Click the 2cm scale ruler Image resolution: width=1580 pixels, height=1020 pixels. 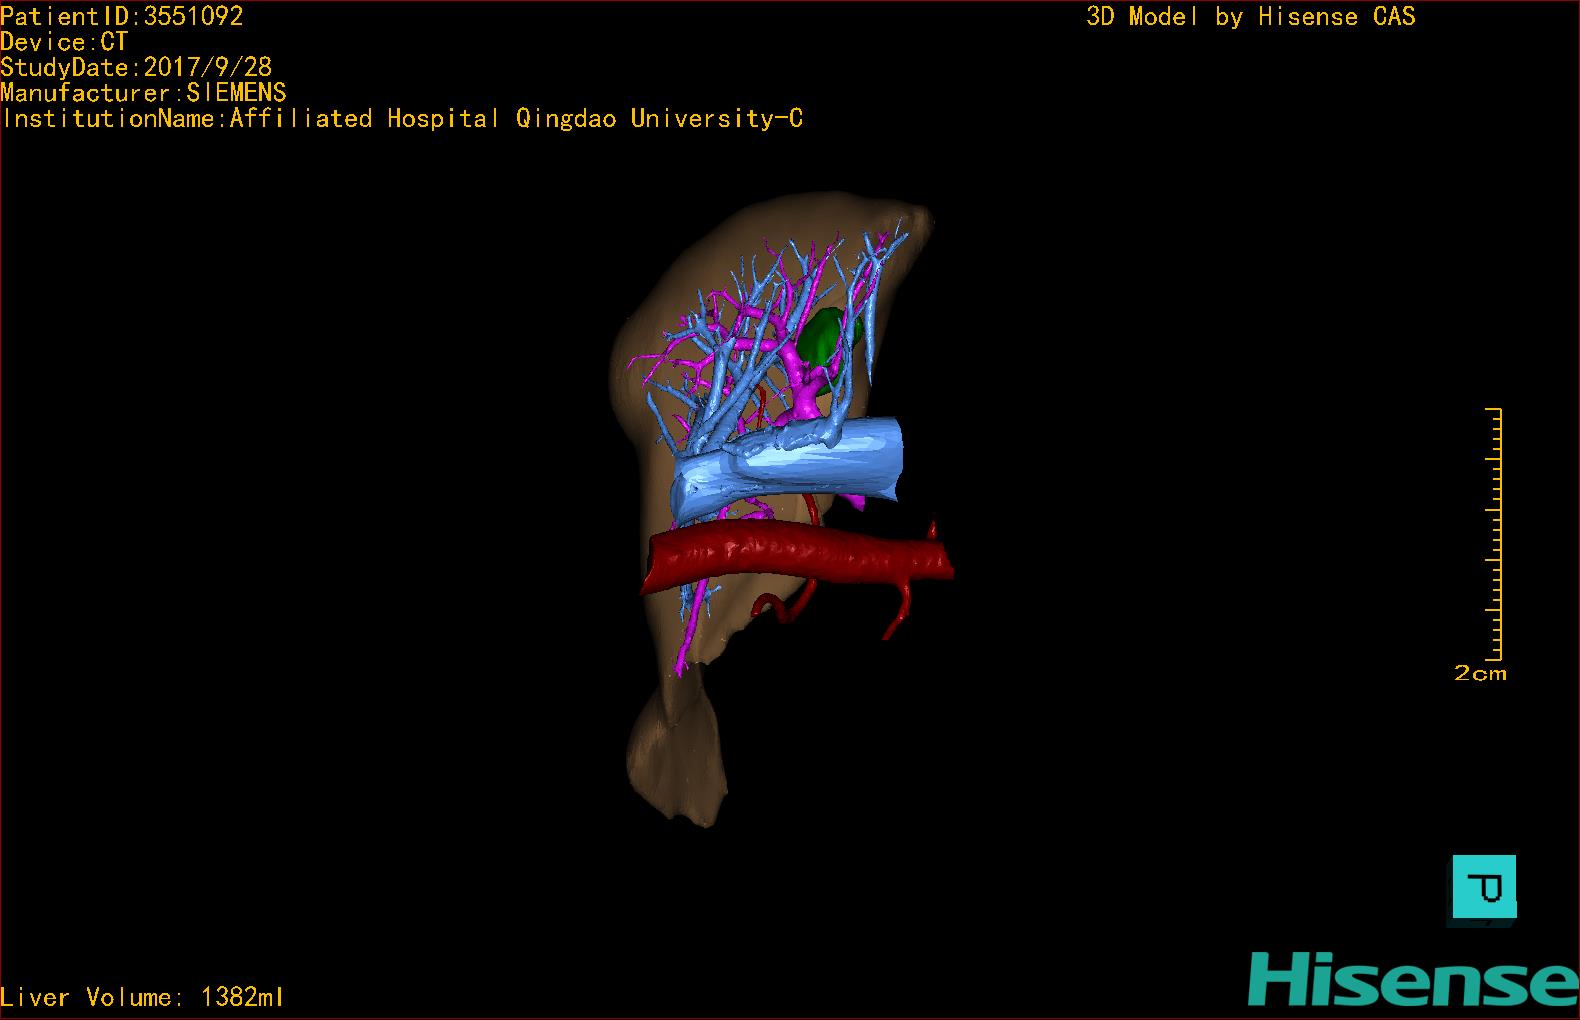pos(1493,534)
